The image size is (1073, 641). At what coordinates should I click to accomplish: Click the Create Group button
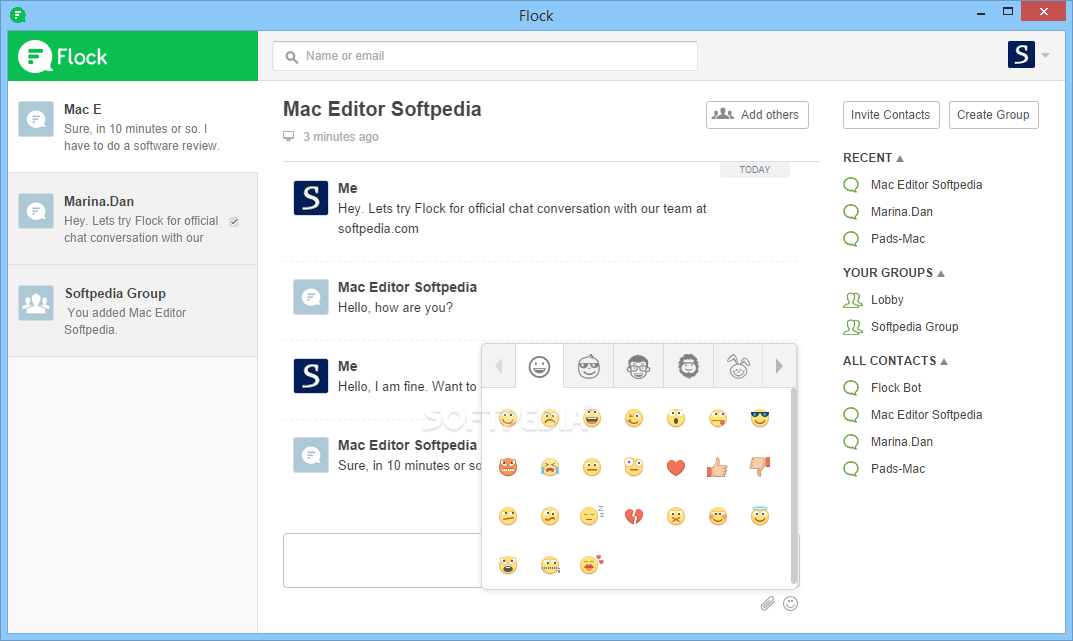pyautogui.click(x=994, y=115)
